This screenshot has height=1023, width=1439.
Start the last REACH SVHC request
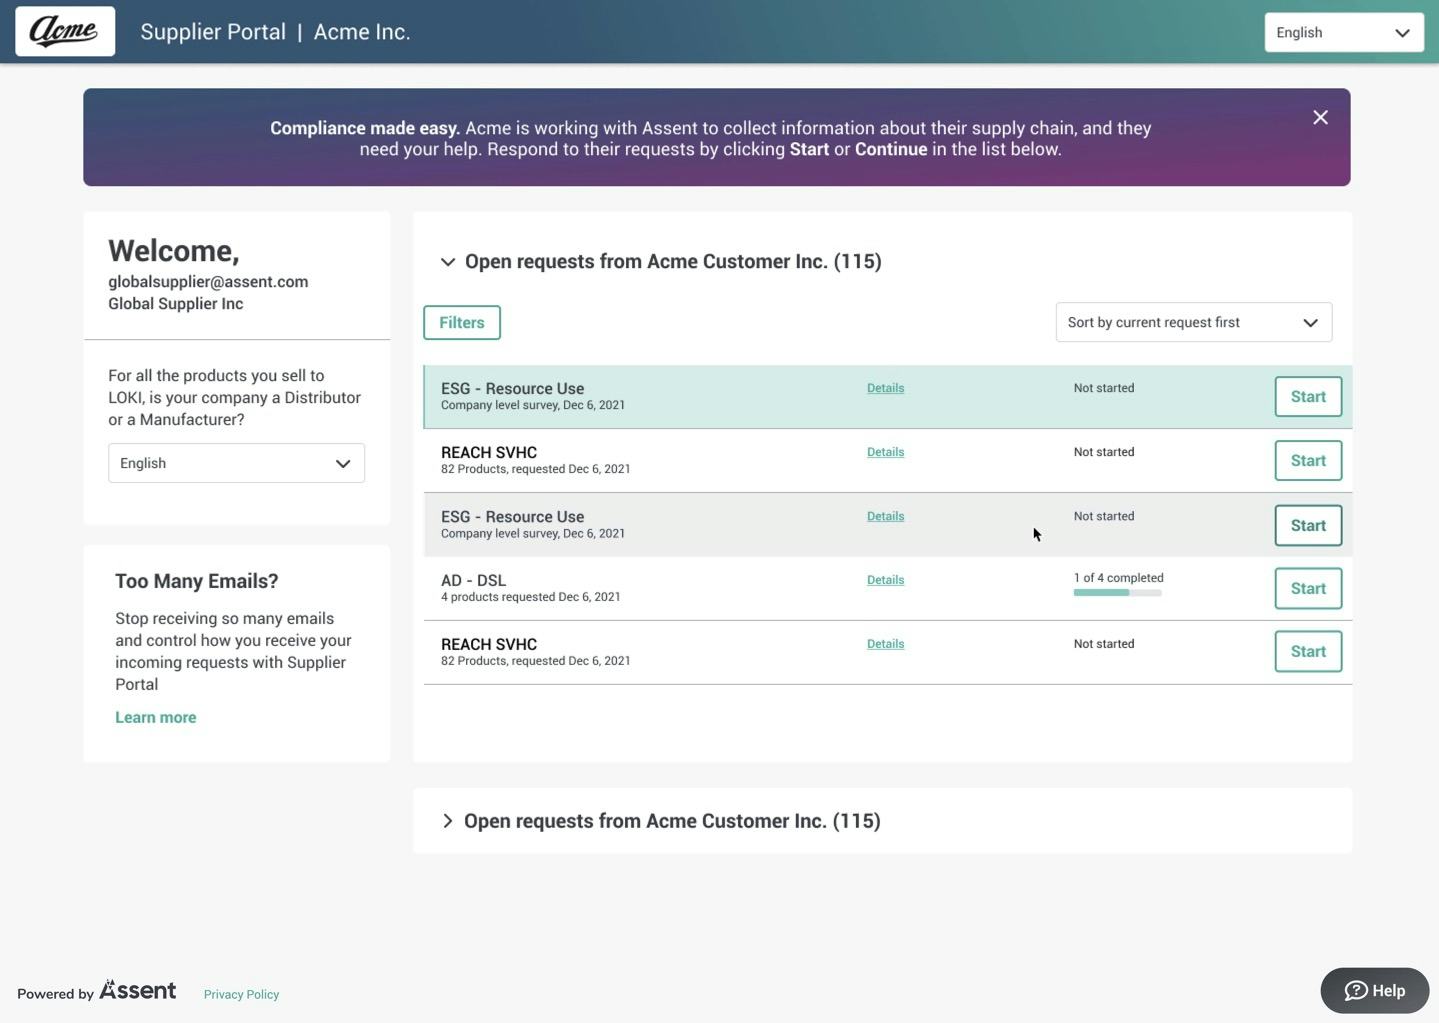pyautogui.click(x=1307, y=650)
